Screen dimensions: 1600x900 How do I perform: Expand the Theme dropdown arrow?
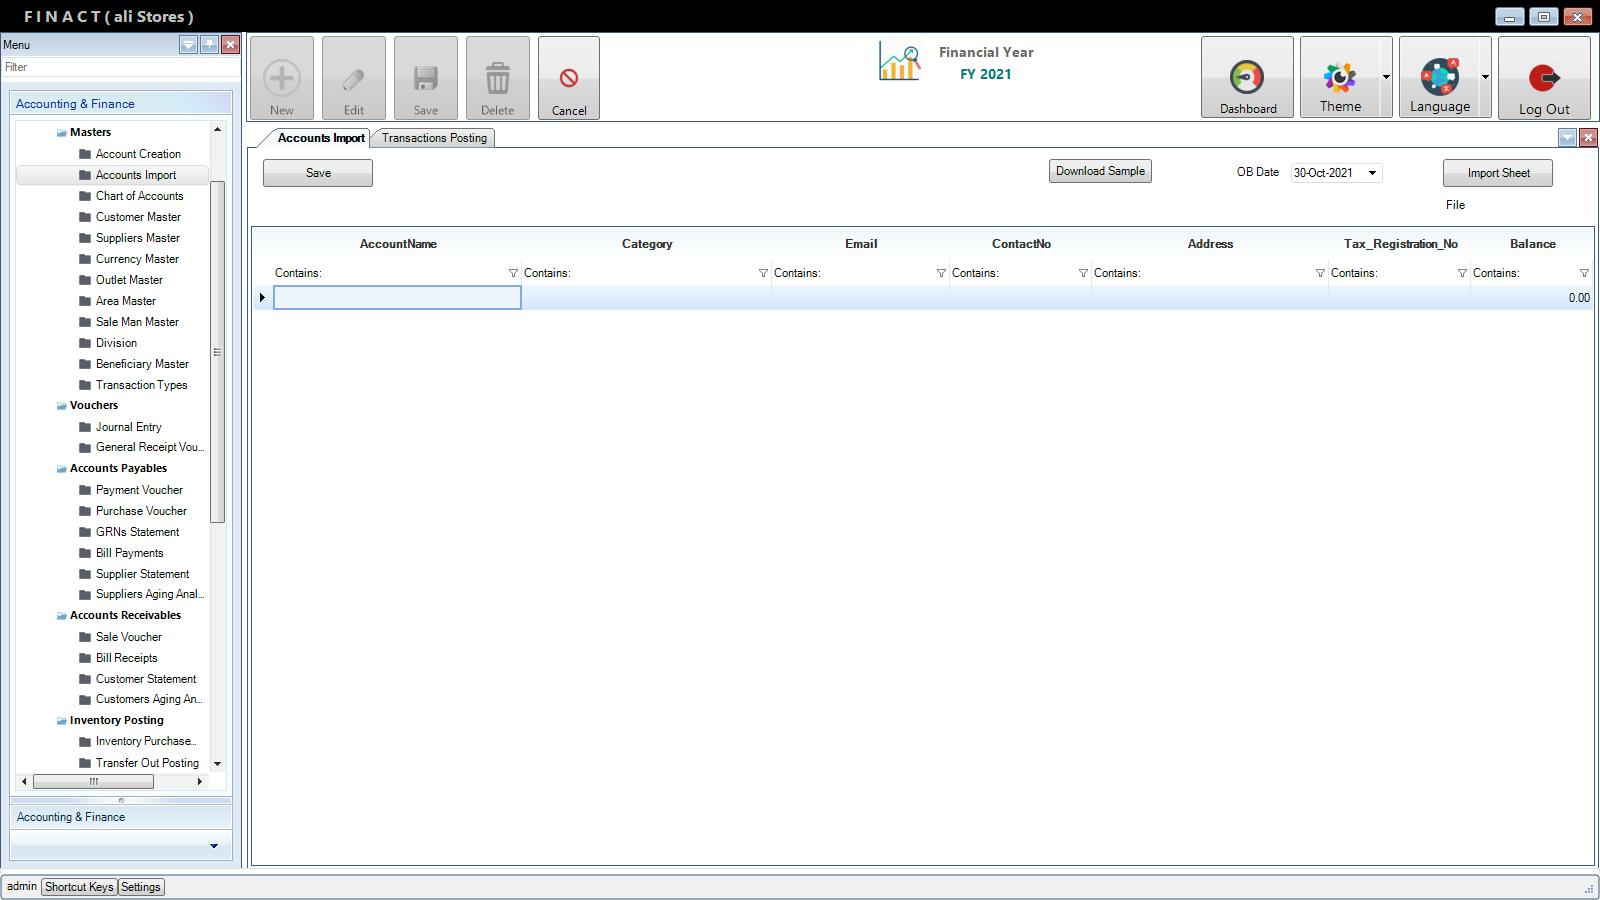click(x=1386, y=78)
